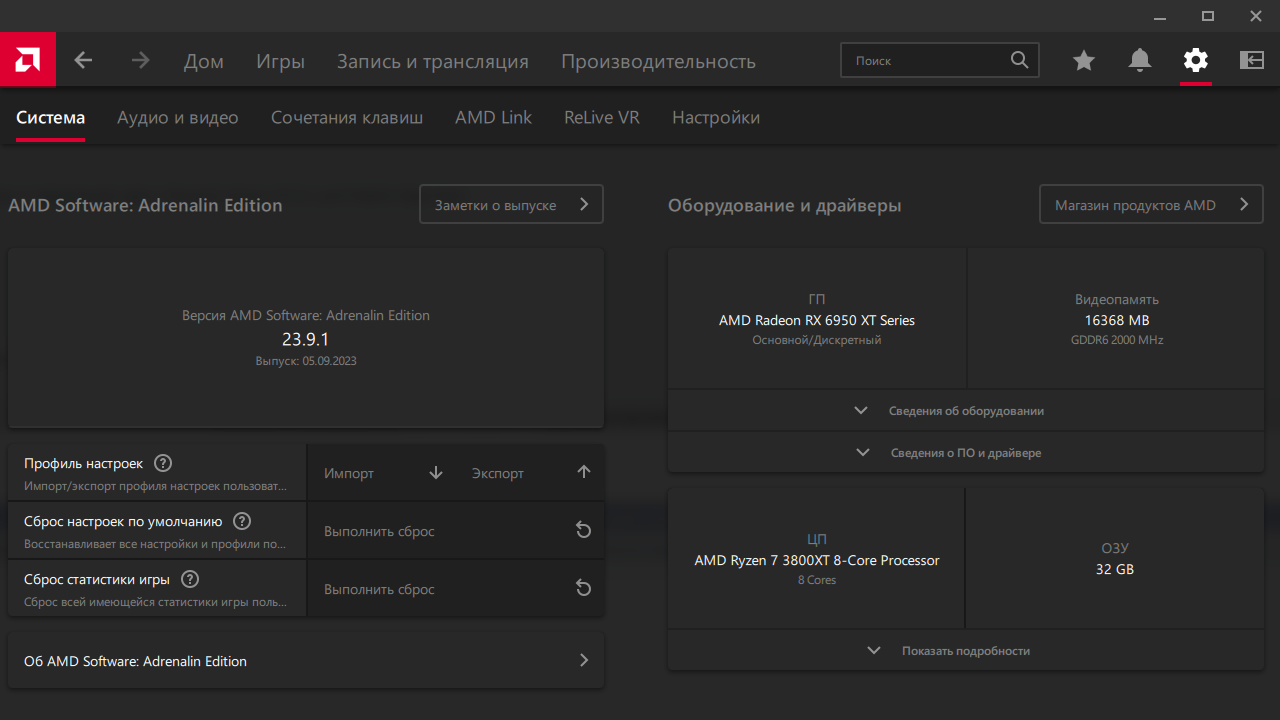Open the Дом menu
This screenshot has width=1280, height=720.
coord(204,61)
